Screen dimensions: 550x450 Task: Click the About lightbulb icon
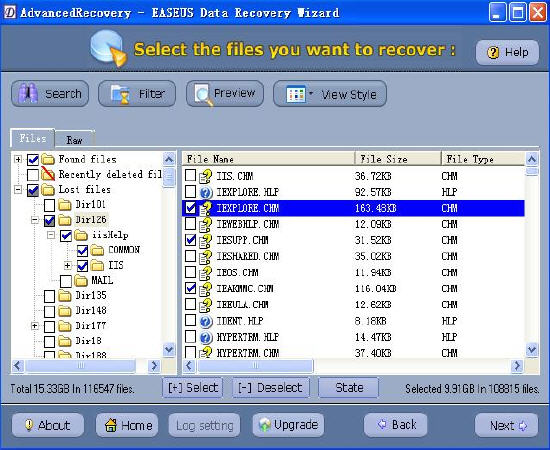29,425
